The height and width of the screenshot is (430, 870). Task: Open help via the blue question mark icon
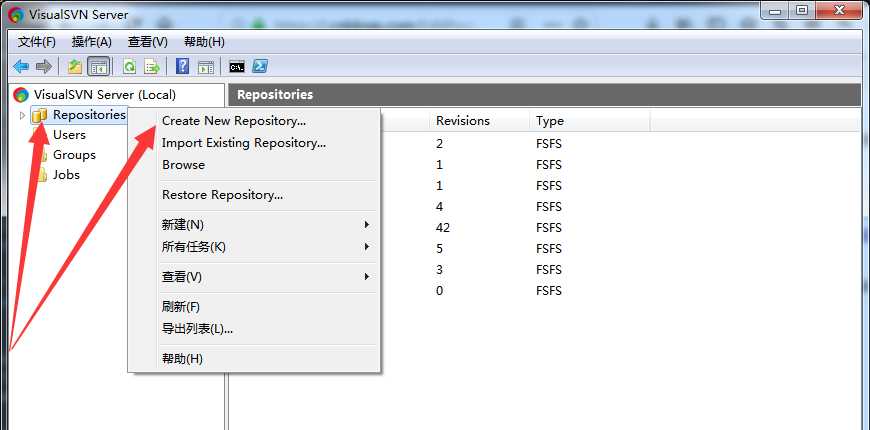[183, 67]
